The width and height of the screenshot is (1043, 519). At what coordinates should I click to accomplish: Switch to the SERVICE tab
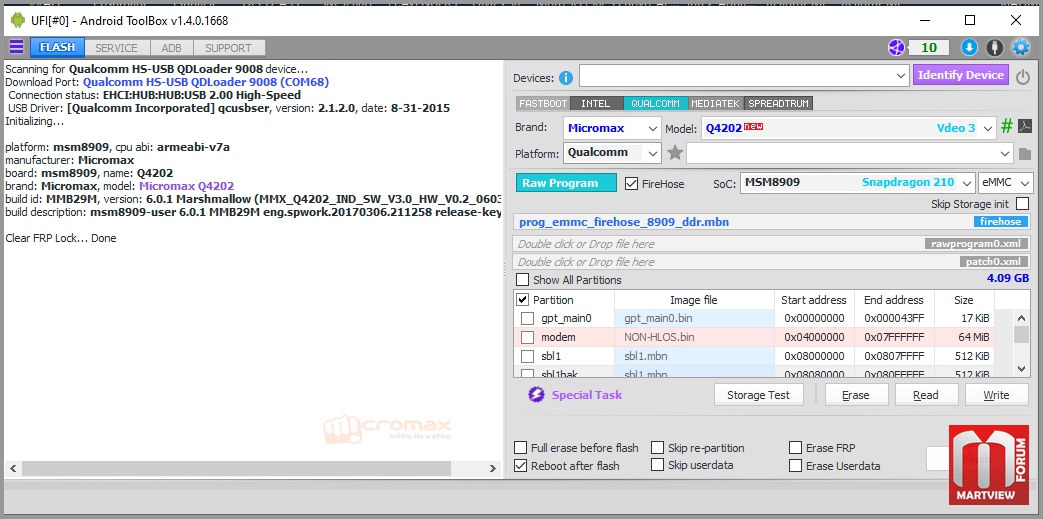pyautogui.click(x=116, y=48)
